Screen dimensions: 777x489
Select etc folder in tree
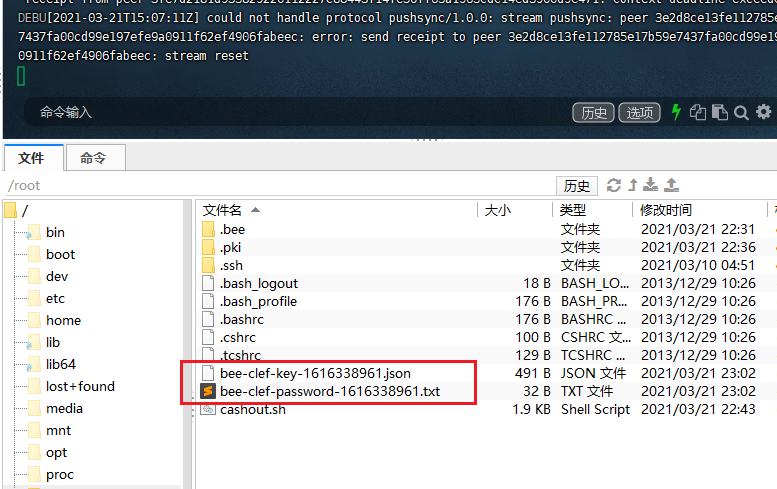56,298
